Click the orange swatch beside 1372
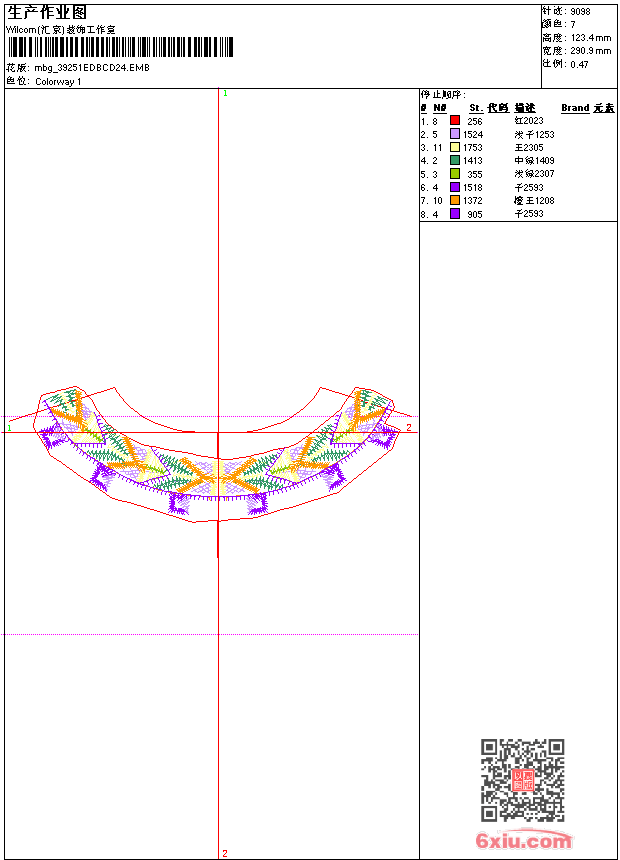The width and height of the screenshot is (620, 860). pos(455,200)
